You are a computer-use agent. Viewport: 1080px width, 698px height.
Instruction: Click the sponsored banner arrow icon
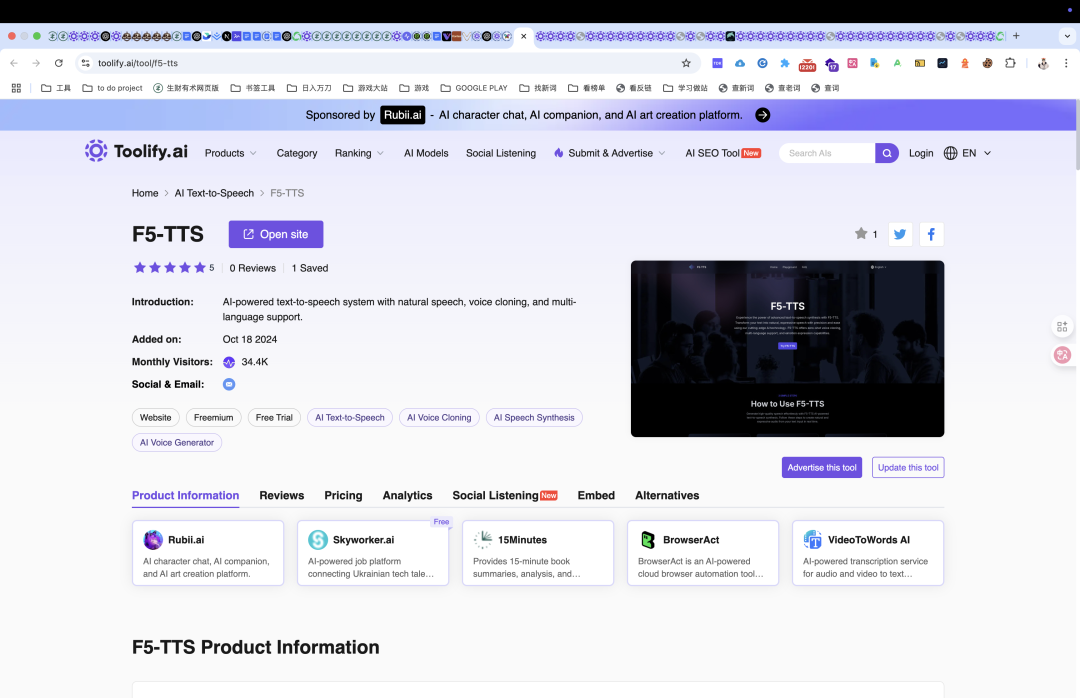click(762, 115)
